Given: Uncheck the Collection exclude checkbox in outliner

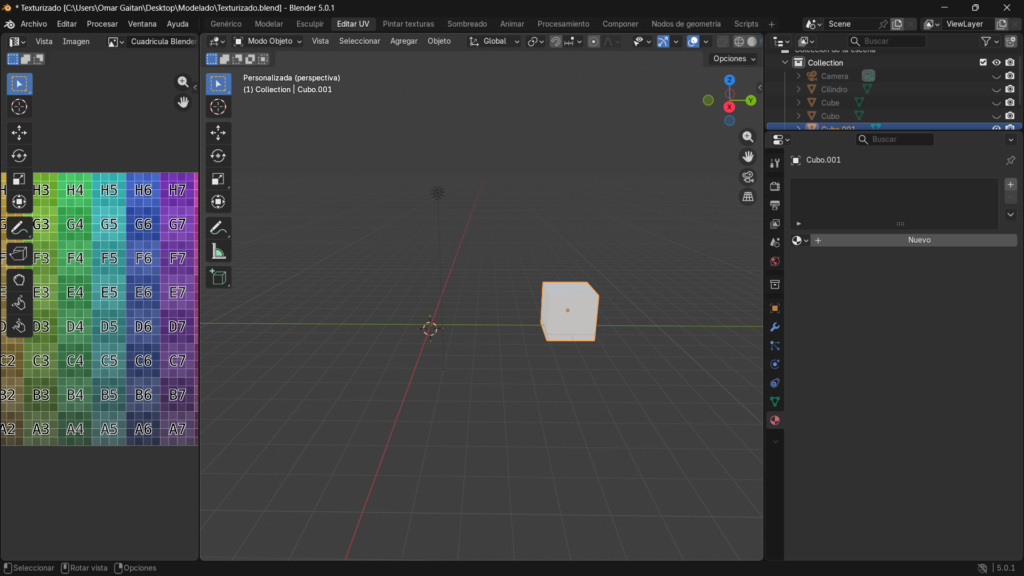Looking at the screenshot, I should (x=983, y=63).
